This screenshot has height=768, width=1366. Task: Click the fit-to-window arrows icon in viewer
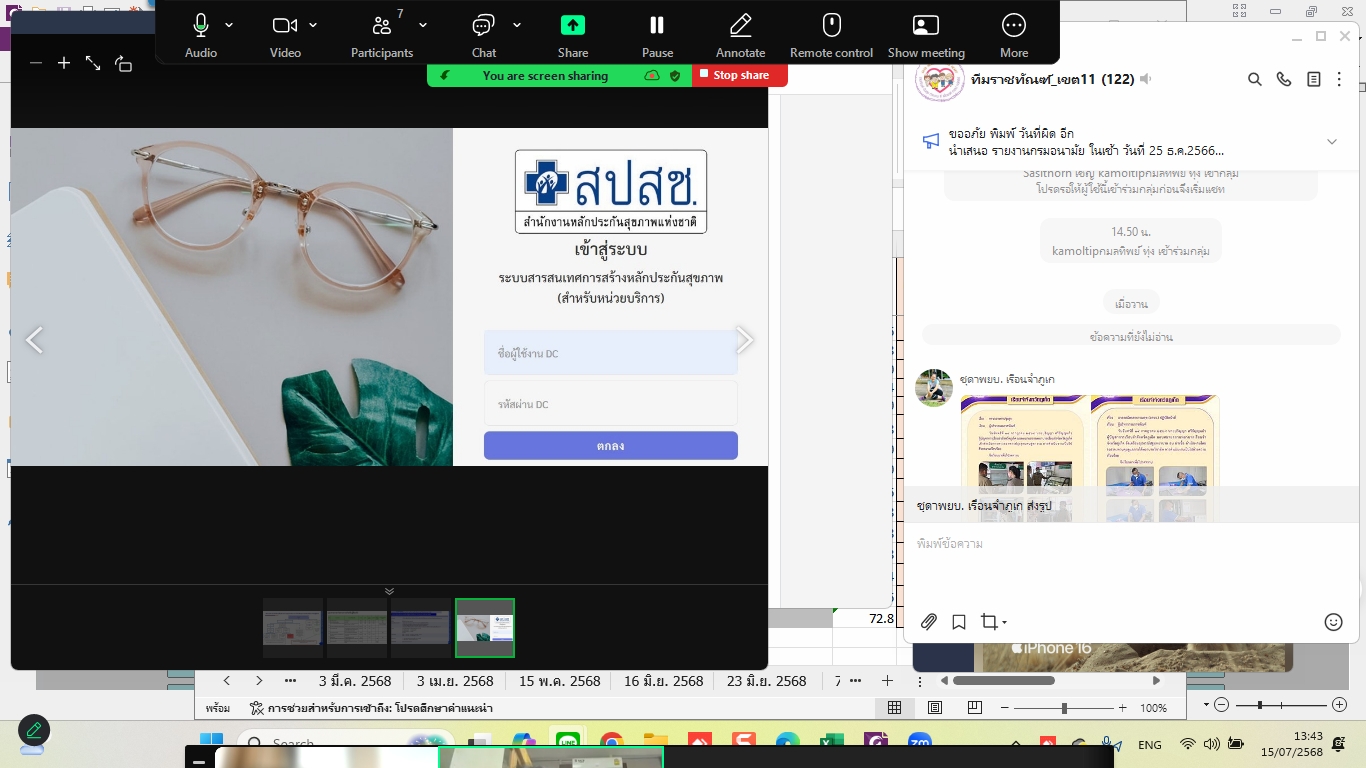[x=93, y=63]
